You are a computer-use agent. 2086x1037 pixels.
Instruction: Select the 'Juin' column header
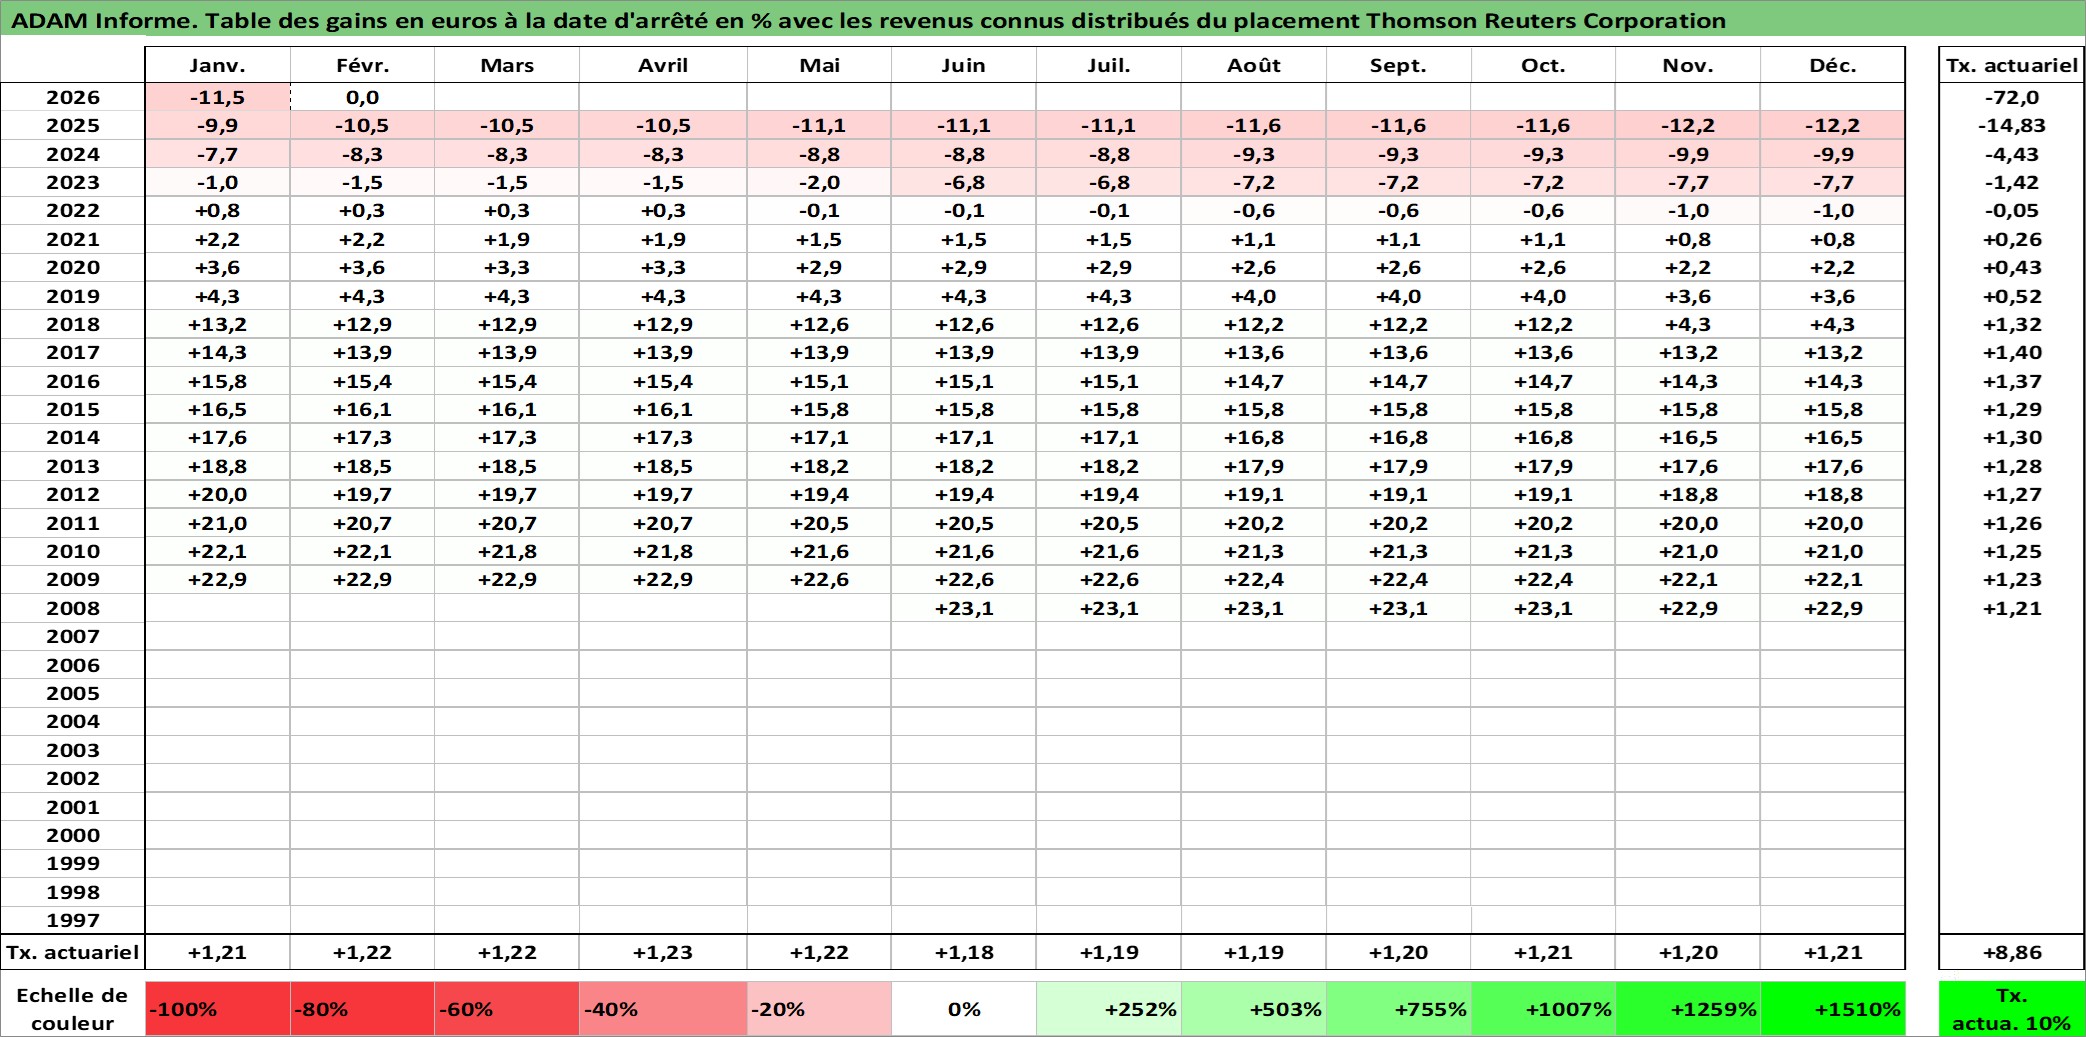(964, 65)
